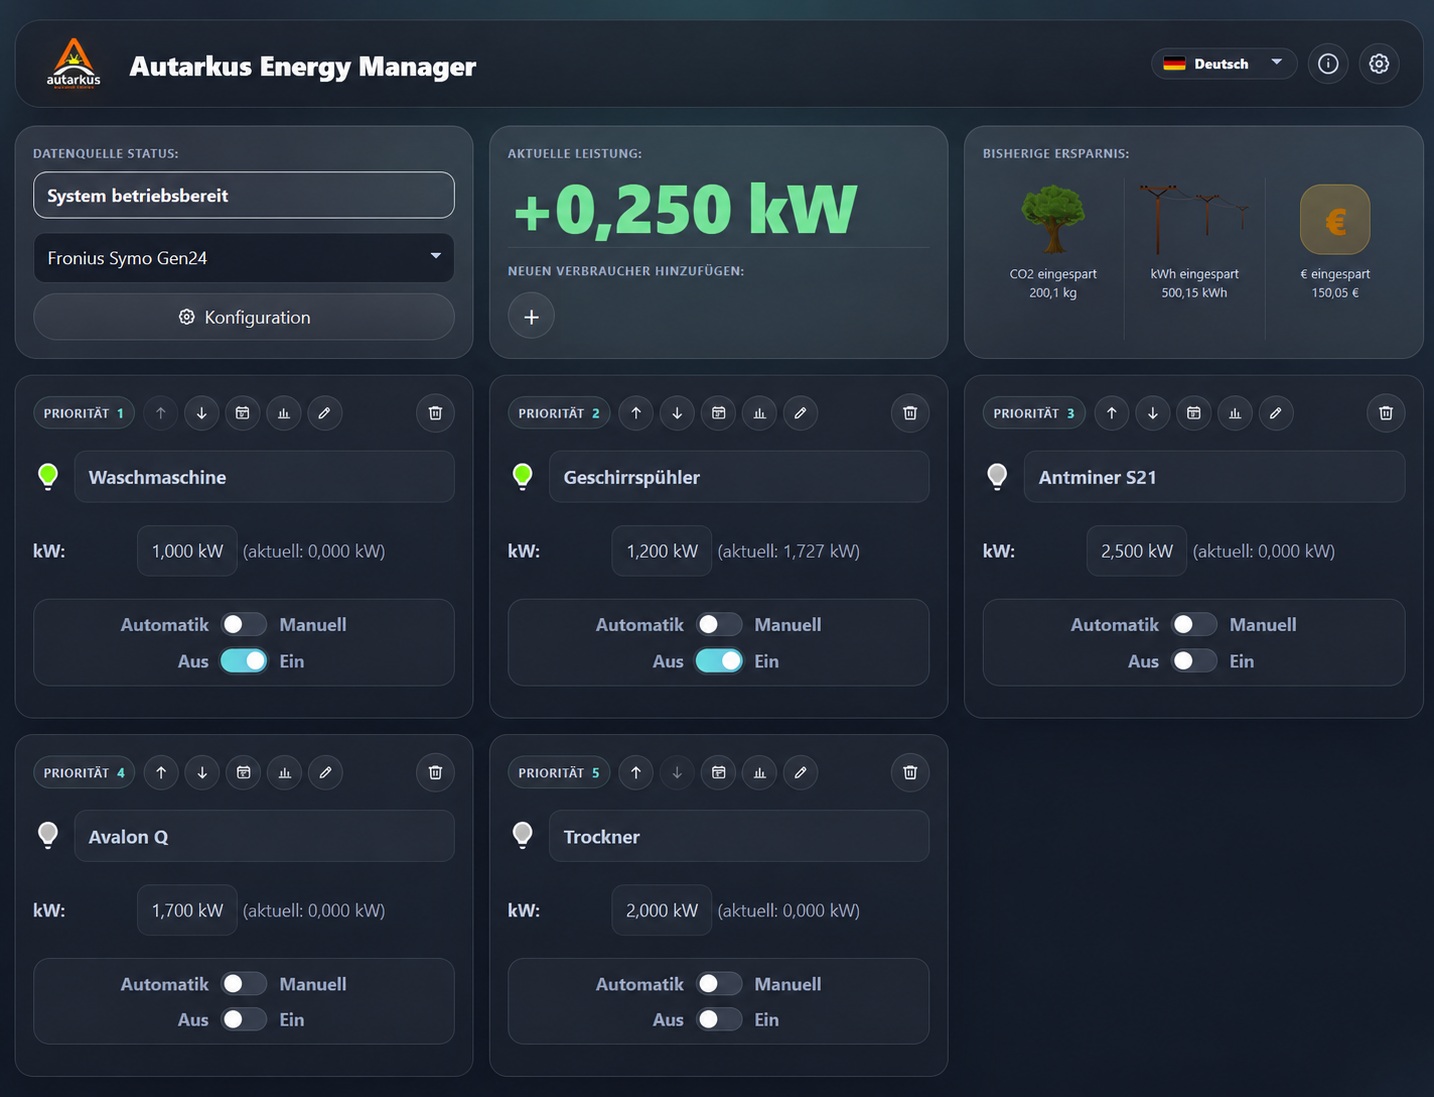Switch Waschmaschine Aus/Ein toggle off
This screenshot has height=1097, width=1434.
(x=243, y=661)
